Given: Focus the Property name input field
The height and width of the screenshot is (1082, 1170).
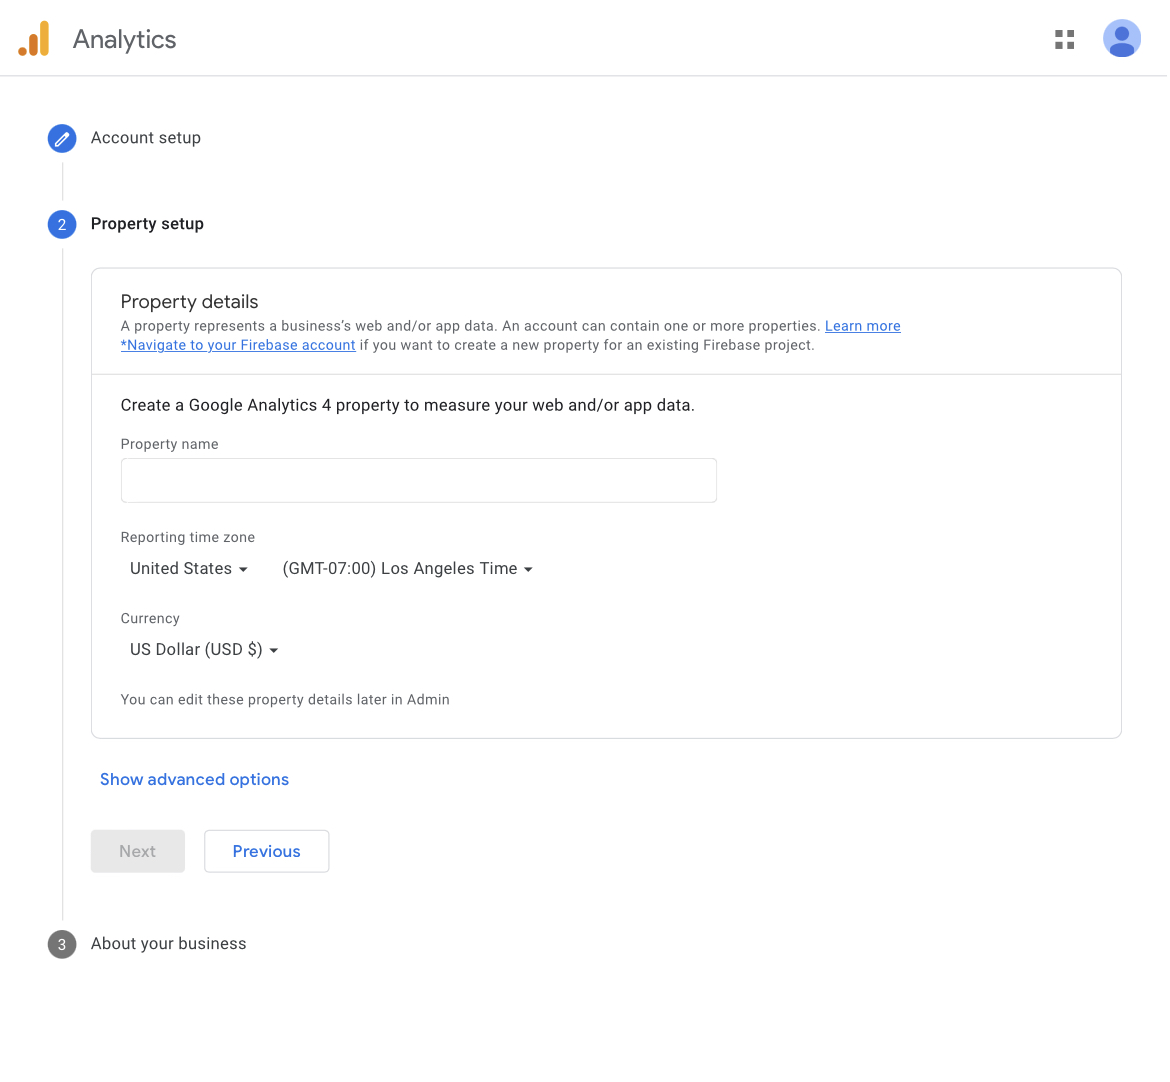Looking at the screenshot, I should 418,481.
